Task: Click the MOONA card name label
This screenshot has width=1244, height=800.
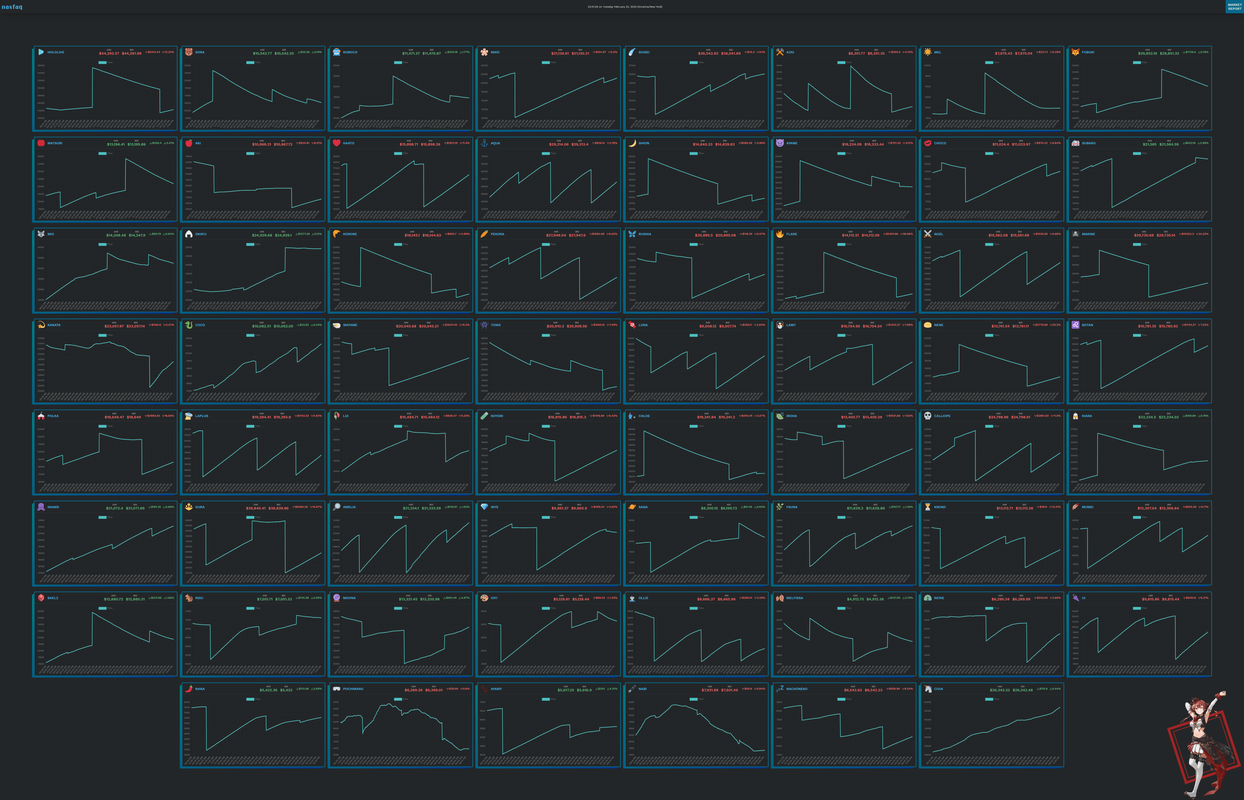Action: coord(349,598)
